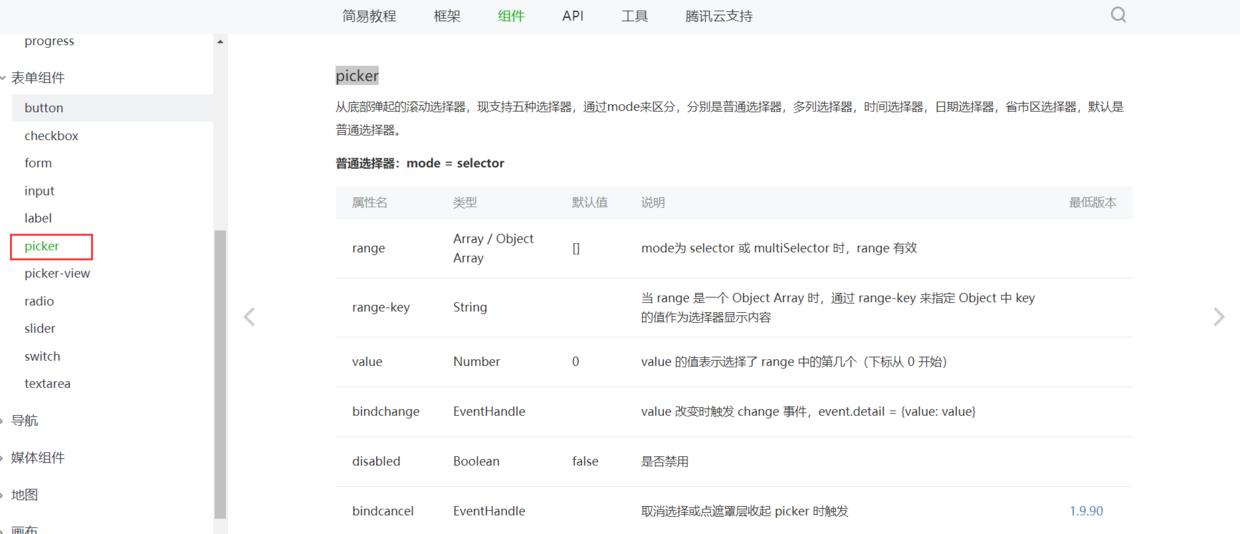This screenshot has height=534, width=1240.
Task: Select the 组件 tab
Action: (511, 16)
